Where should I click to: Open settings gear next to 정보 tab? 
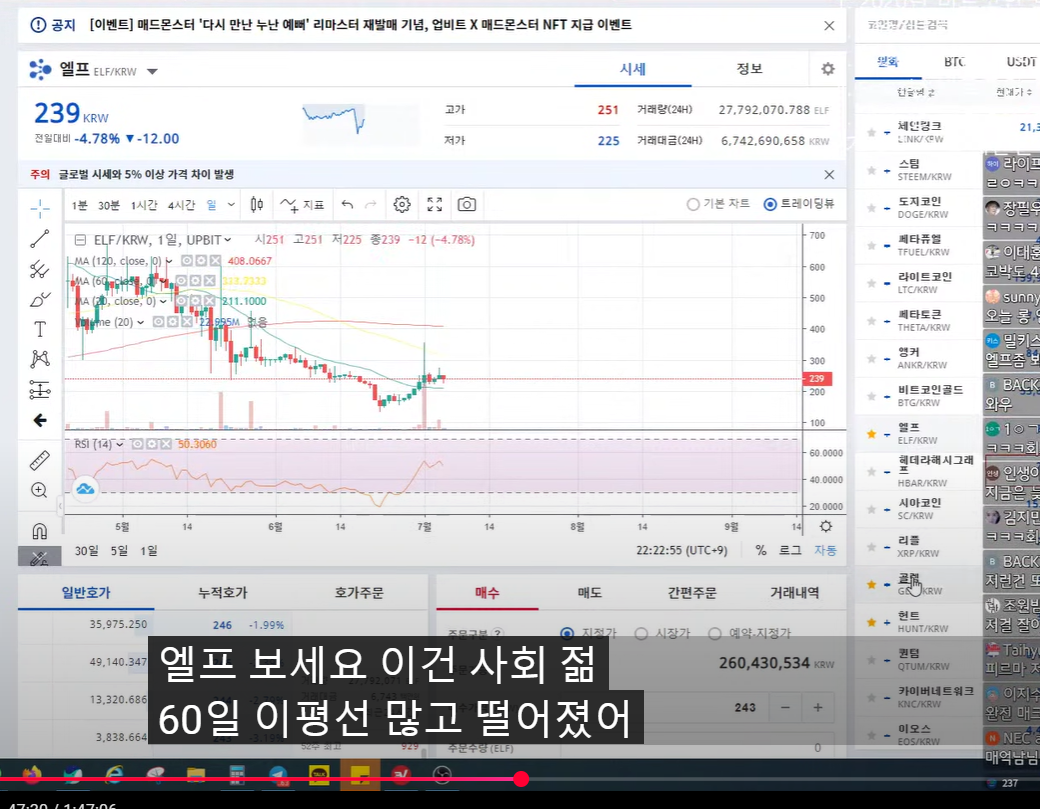[x=828, y=69]
